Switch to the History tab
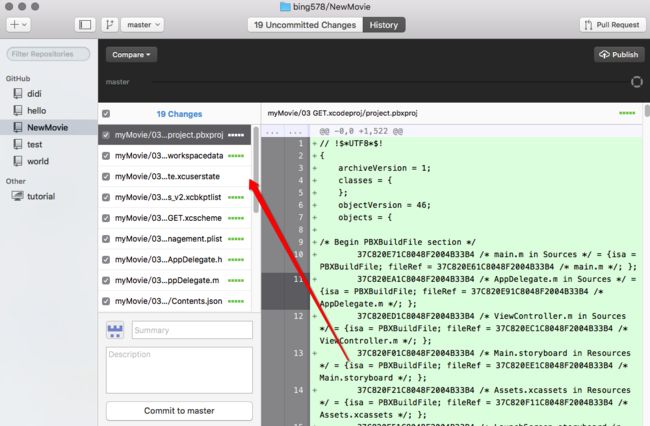 click(x=384, y=25)
